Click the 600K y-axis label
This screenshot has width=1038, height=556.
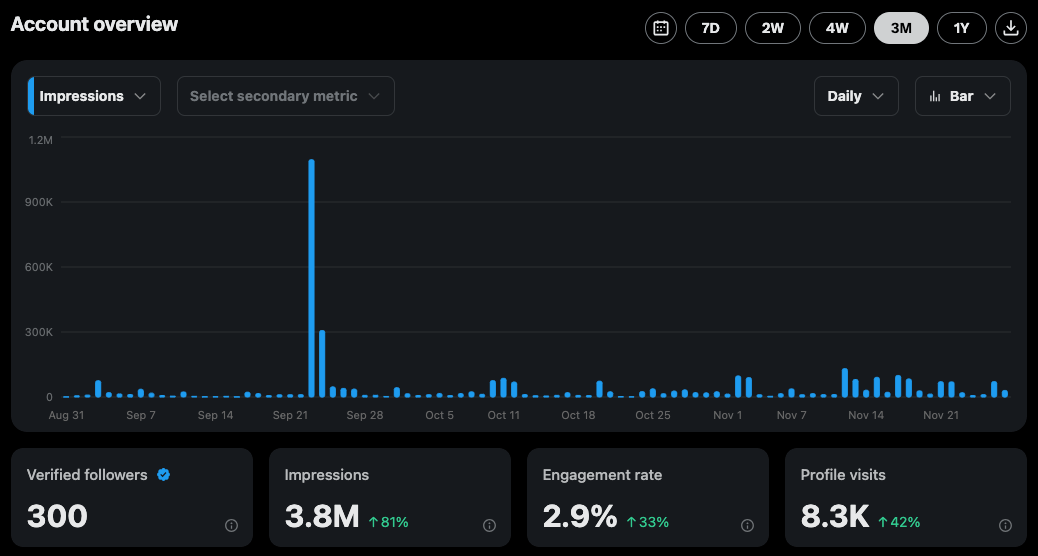[40, 267]
